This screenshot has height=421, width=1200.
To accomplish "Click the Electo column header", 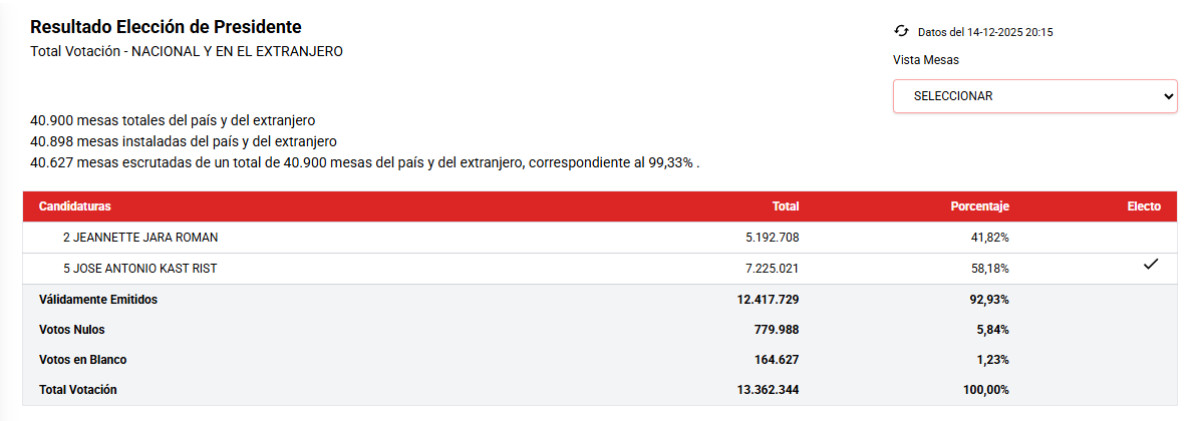I will point(1143,207).
